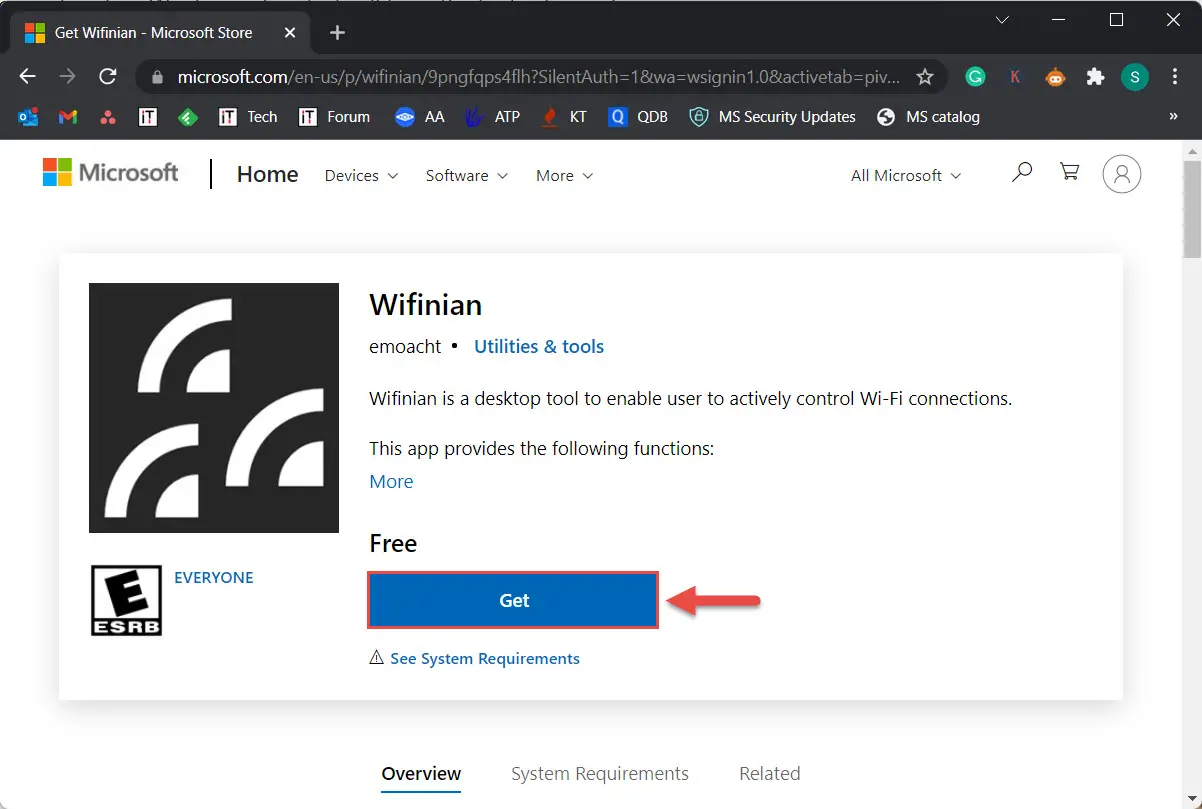1202x809 pixels.
Task: Reload the page with refresh icon
Action: 108,77
